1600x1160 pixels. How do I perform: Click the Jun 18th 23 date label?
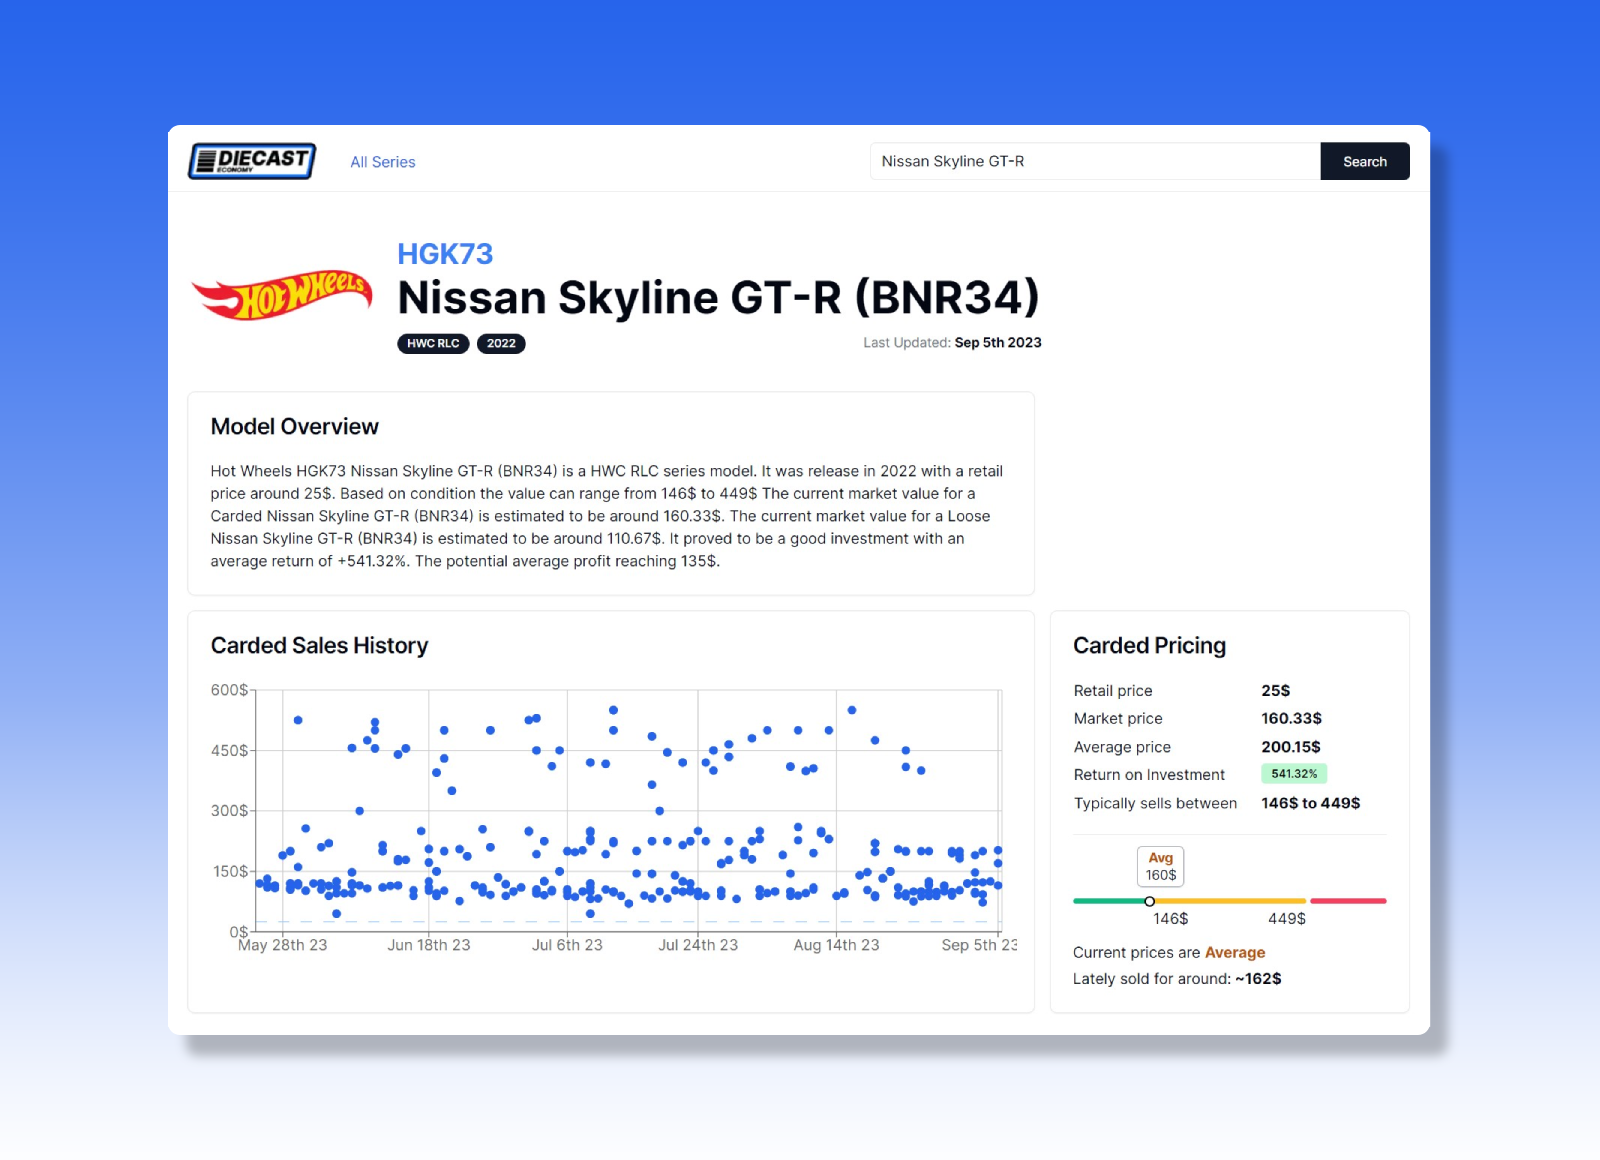click(x=428, y=945)
